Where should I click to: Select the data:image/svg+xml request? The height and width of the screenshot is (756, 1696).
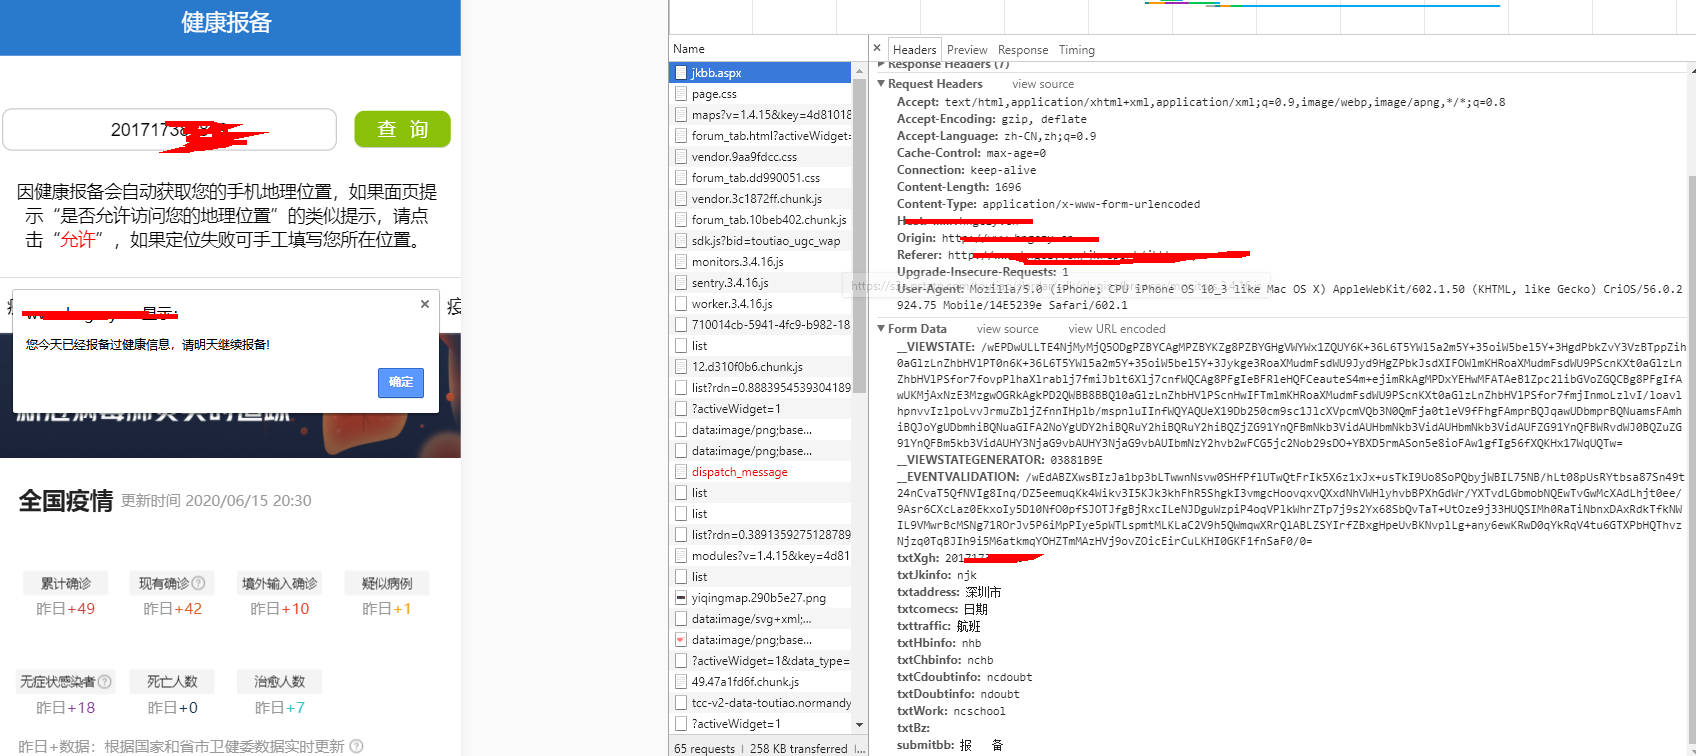click(760, 619)
